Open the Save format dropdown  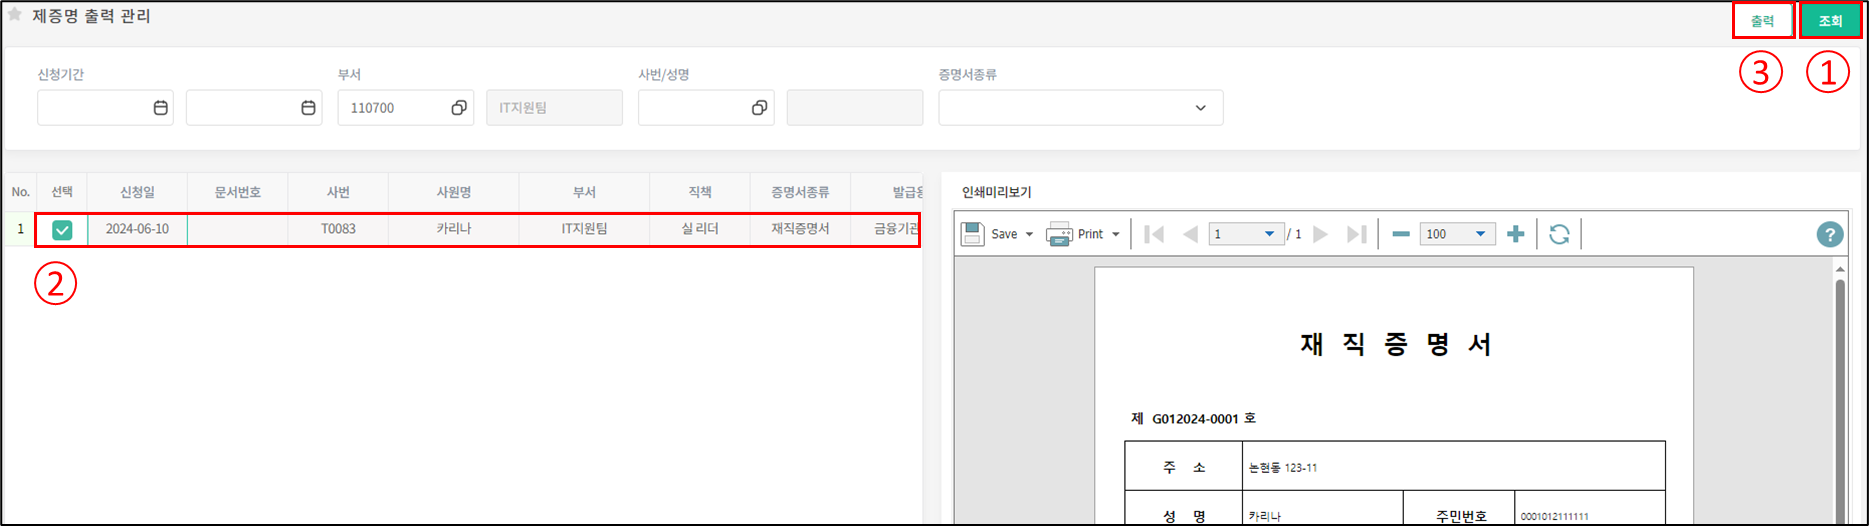tap(1030, 235)
